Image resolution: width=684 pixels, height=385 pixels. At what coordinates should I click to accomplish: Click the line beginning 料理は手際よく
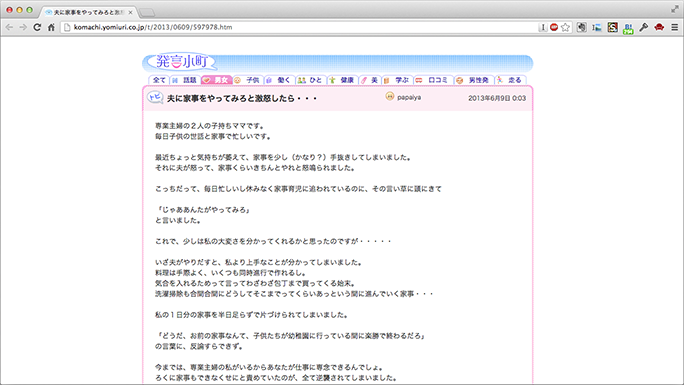(231, 273)
